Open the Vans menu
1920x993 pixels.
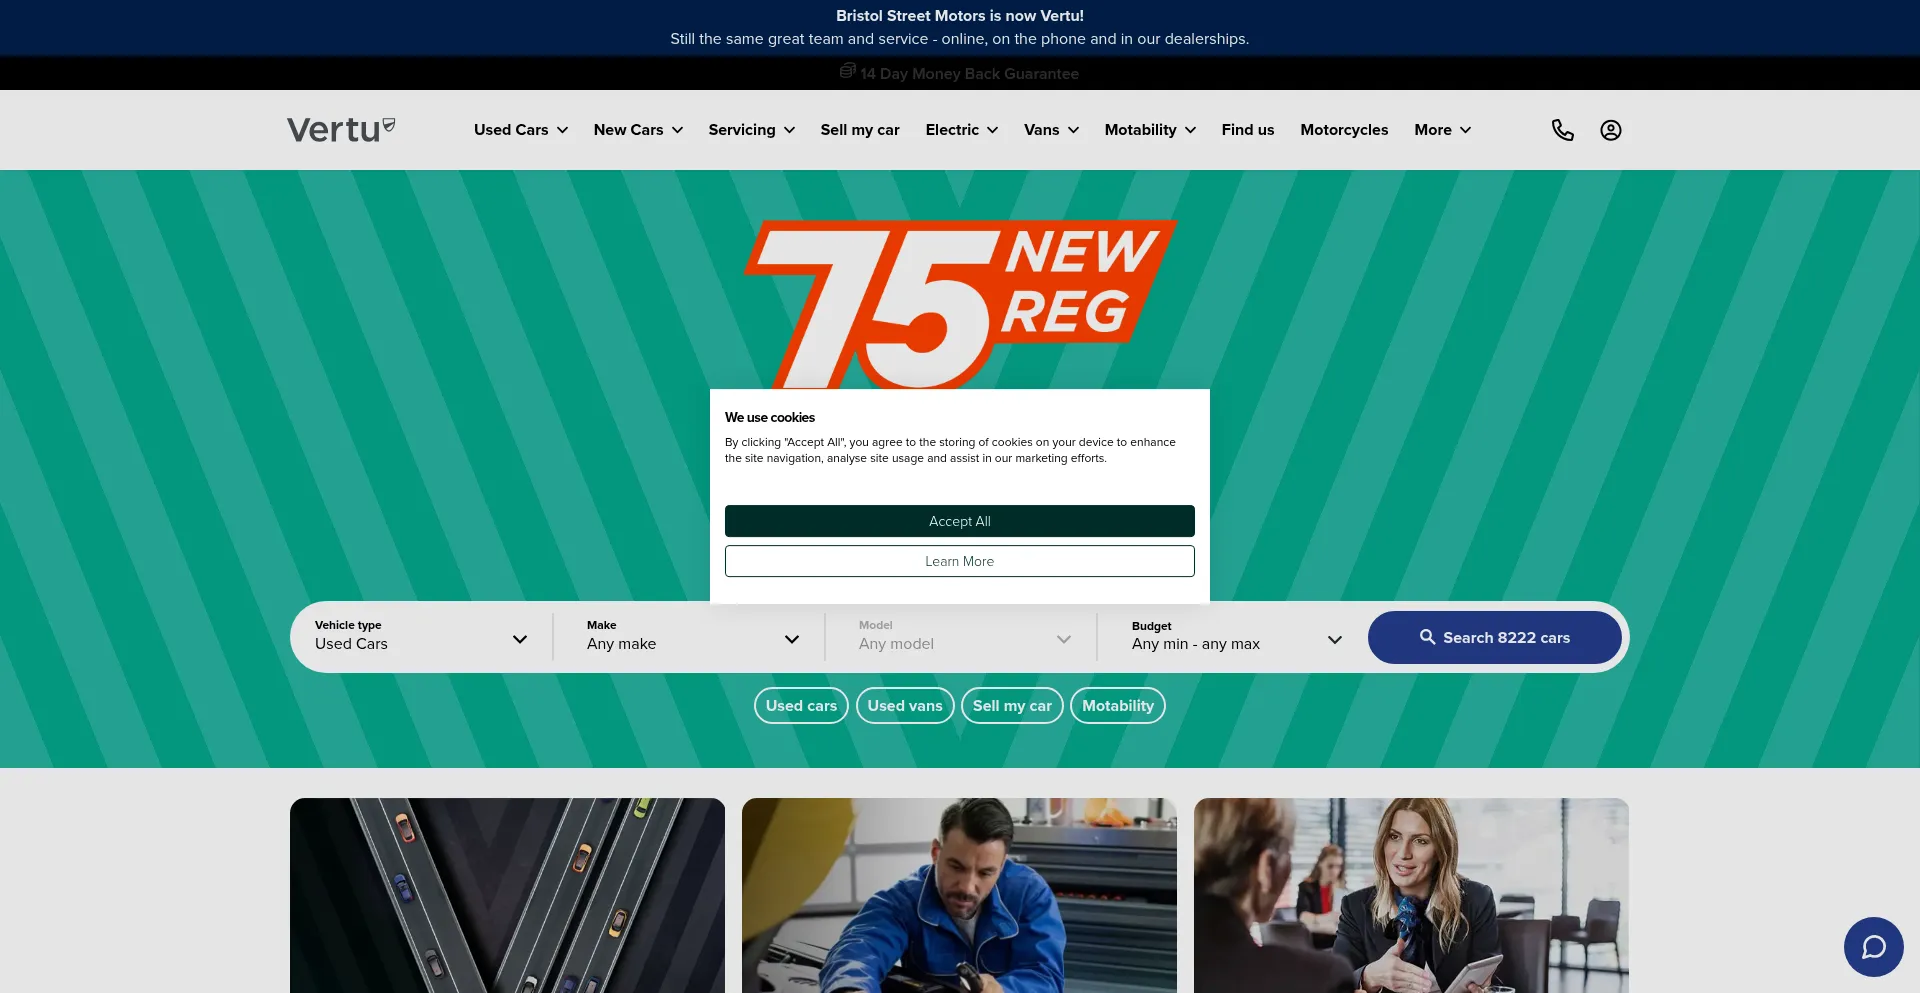click(x=1052, y=130)
